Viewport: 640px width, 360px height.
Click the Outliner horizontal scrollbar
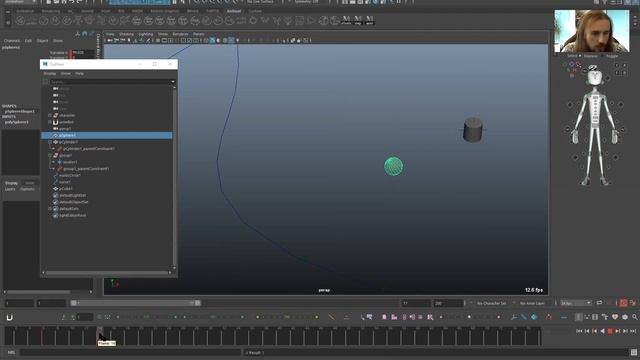pos(107,273)
